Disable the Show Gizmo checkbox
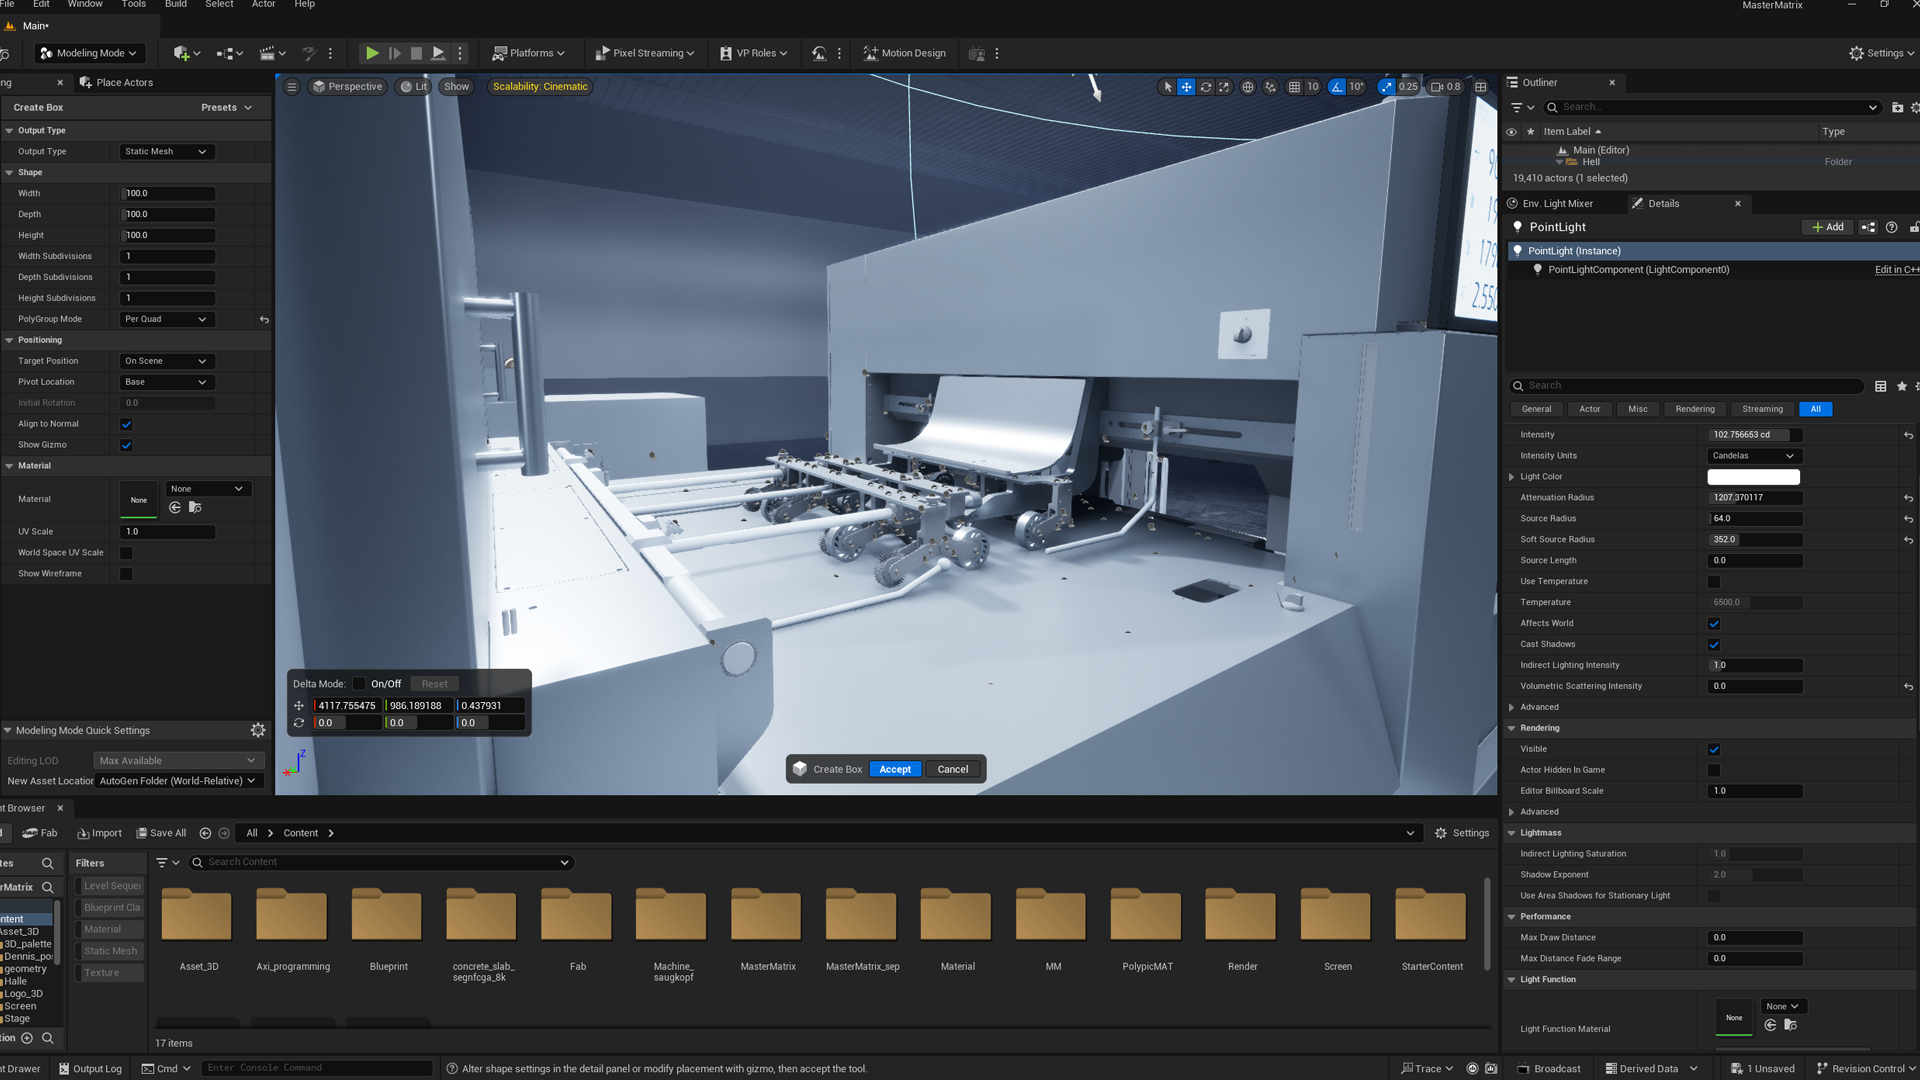Screen dimensions: 1920x1080 [x=126, y=445]
